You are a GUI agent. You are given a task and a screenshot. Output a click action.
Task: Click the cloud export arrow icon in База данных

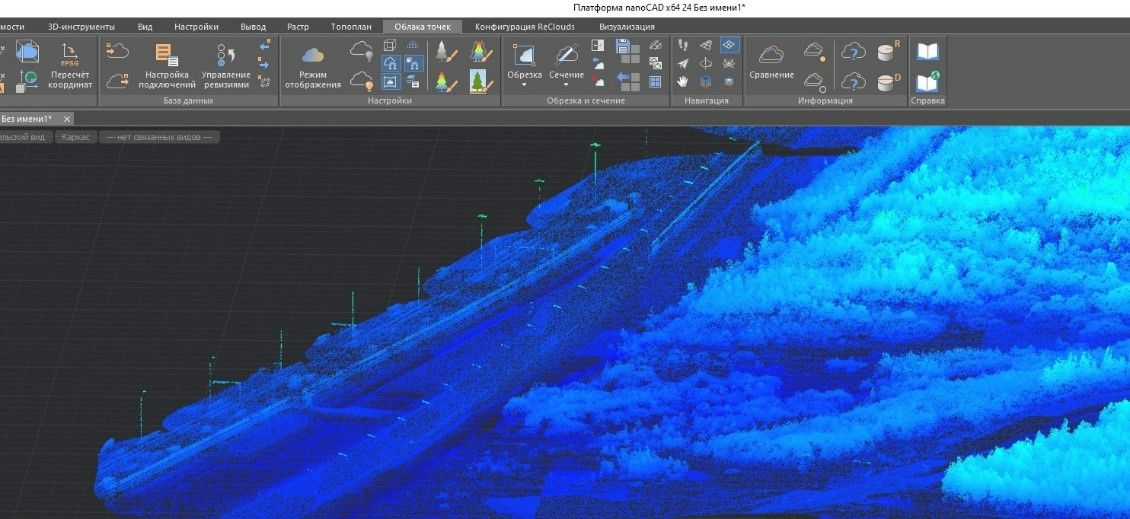[117, 81]
